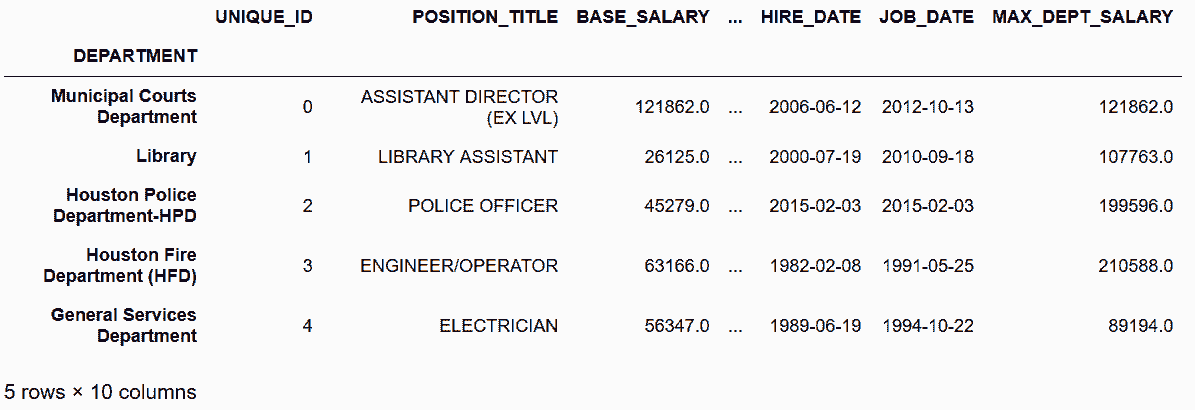Click the ENGINEER/OPERATOR position cell
This screenshot has height=410, width=1195.
460,266
